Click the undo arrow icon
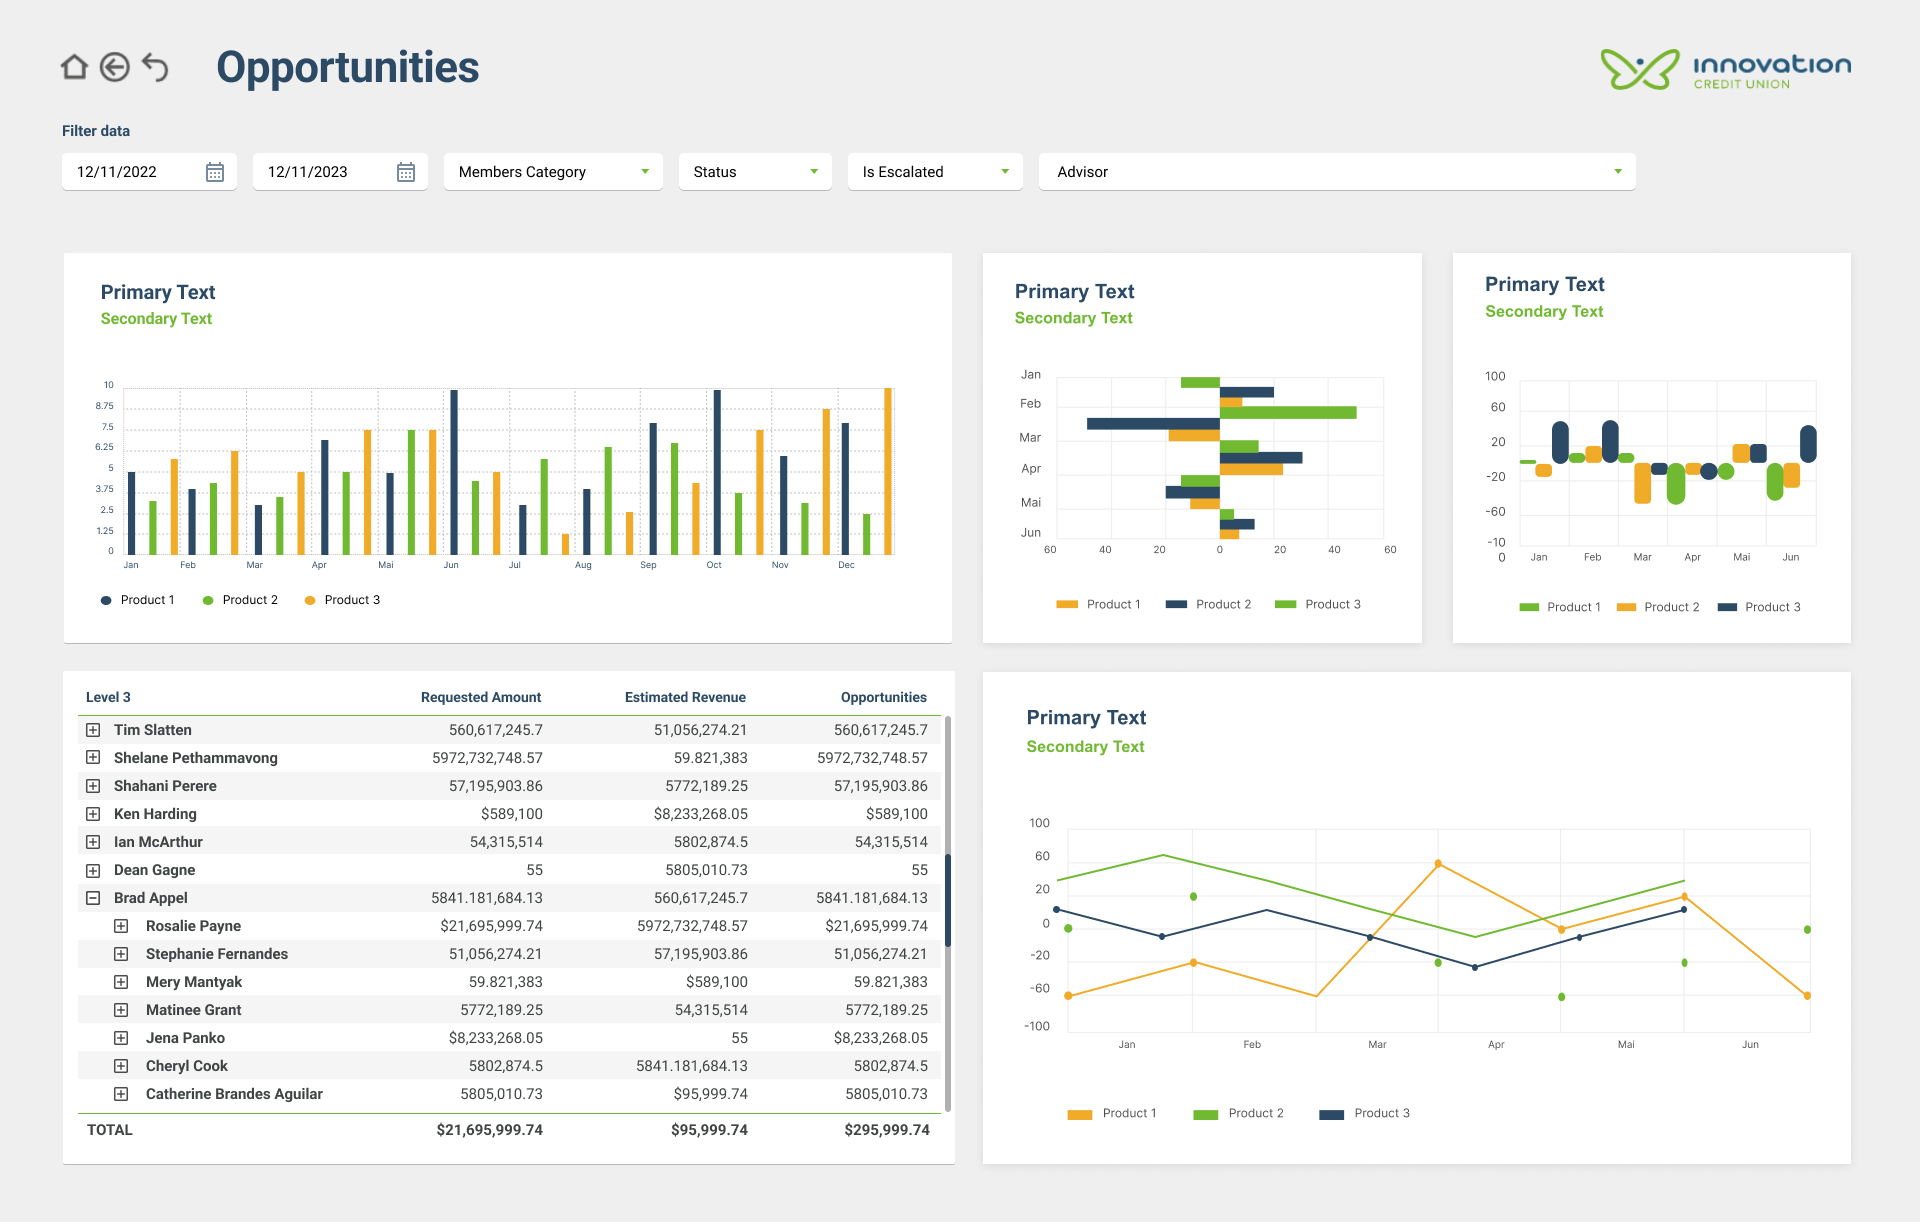The image size is (1920, 1232). (x=155, y=67)
